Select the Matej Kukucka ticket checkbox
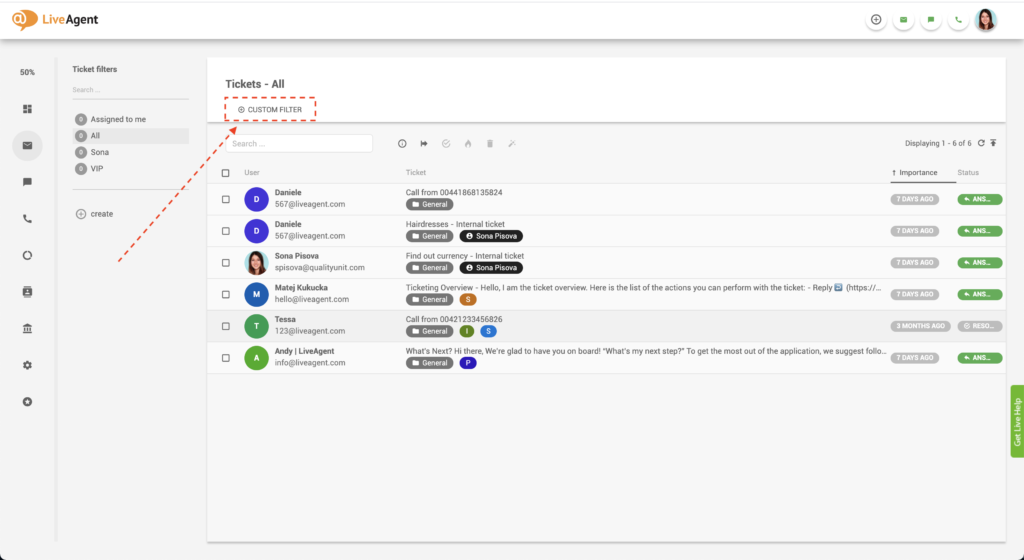The image size is (1024, 560). point(225,294)
